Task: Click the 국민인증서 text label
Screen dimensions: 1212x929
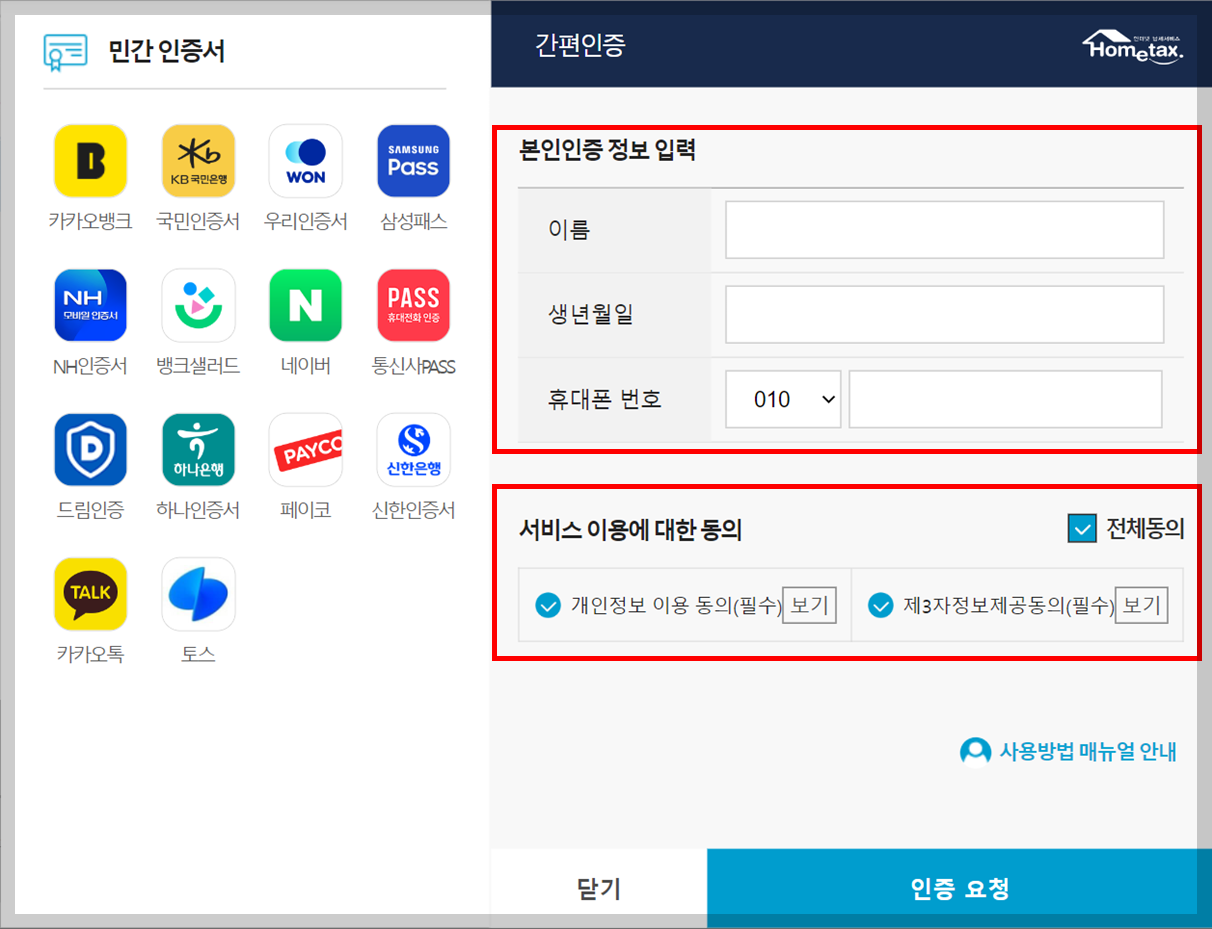Action: point(198,222)
